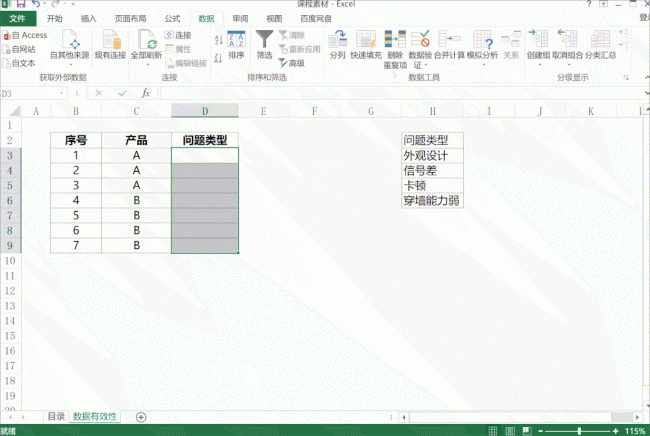The height and width of the screenshot is (436, 650).
Task: Click cell 信号差 in column H
Action: (x=432, y=170)
